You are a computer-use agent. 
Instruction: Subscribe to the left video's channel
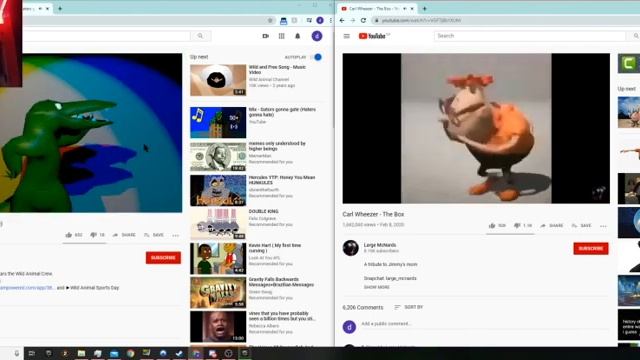[163, 258]
